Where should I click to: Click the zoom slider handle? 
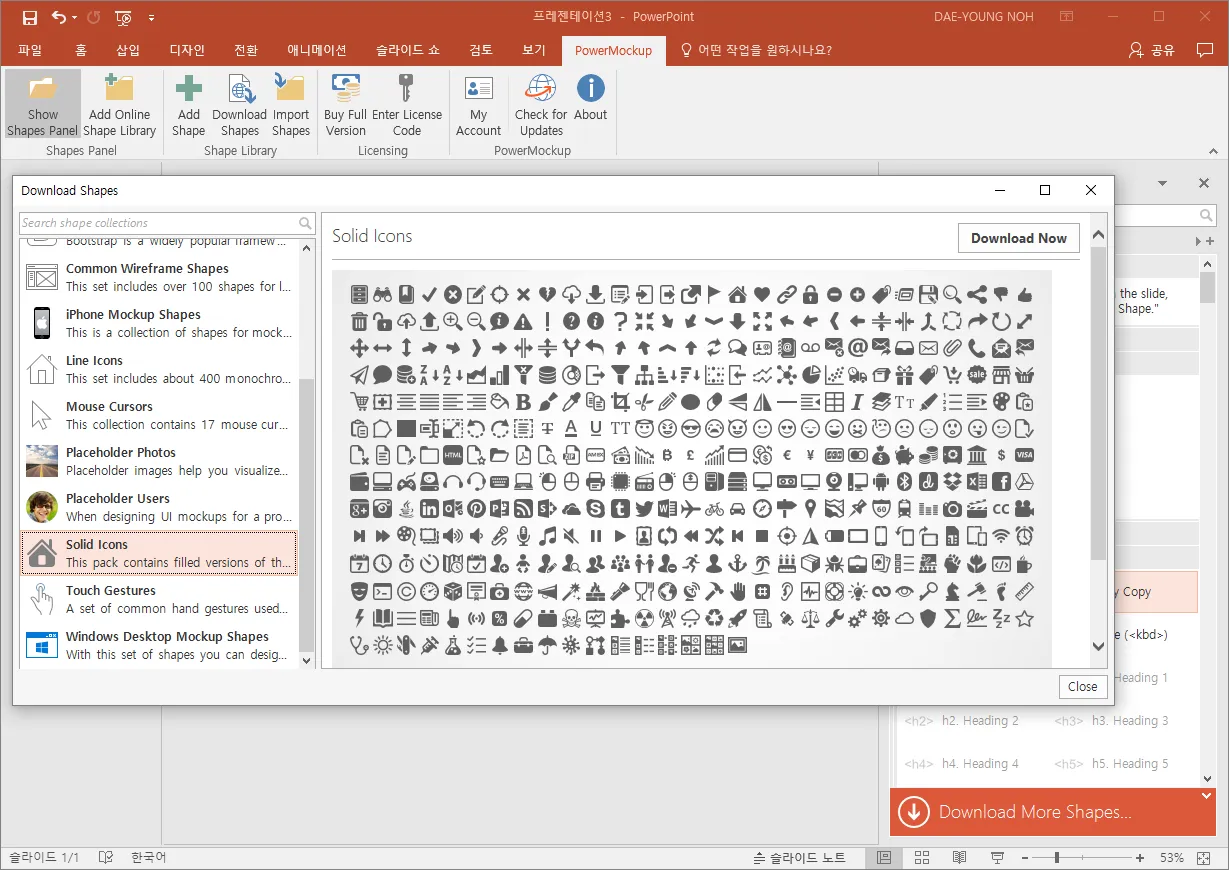click(1056, 858)
